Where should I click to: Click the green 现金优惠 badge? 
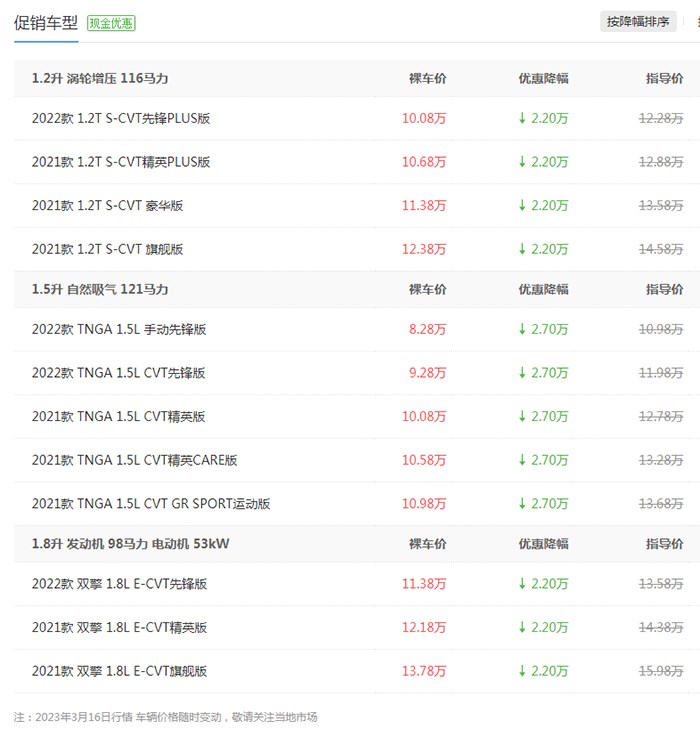pyautogui.click(x=111, y=23)
